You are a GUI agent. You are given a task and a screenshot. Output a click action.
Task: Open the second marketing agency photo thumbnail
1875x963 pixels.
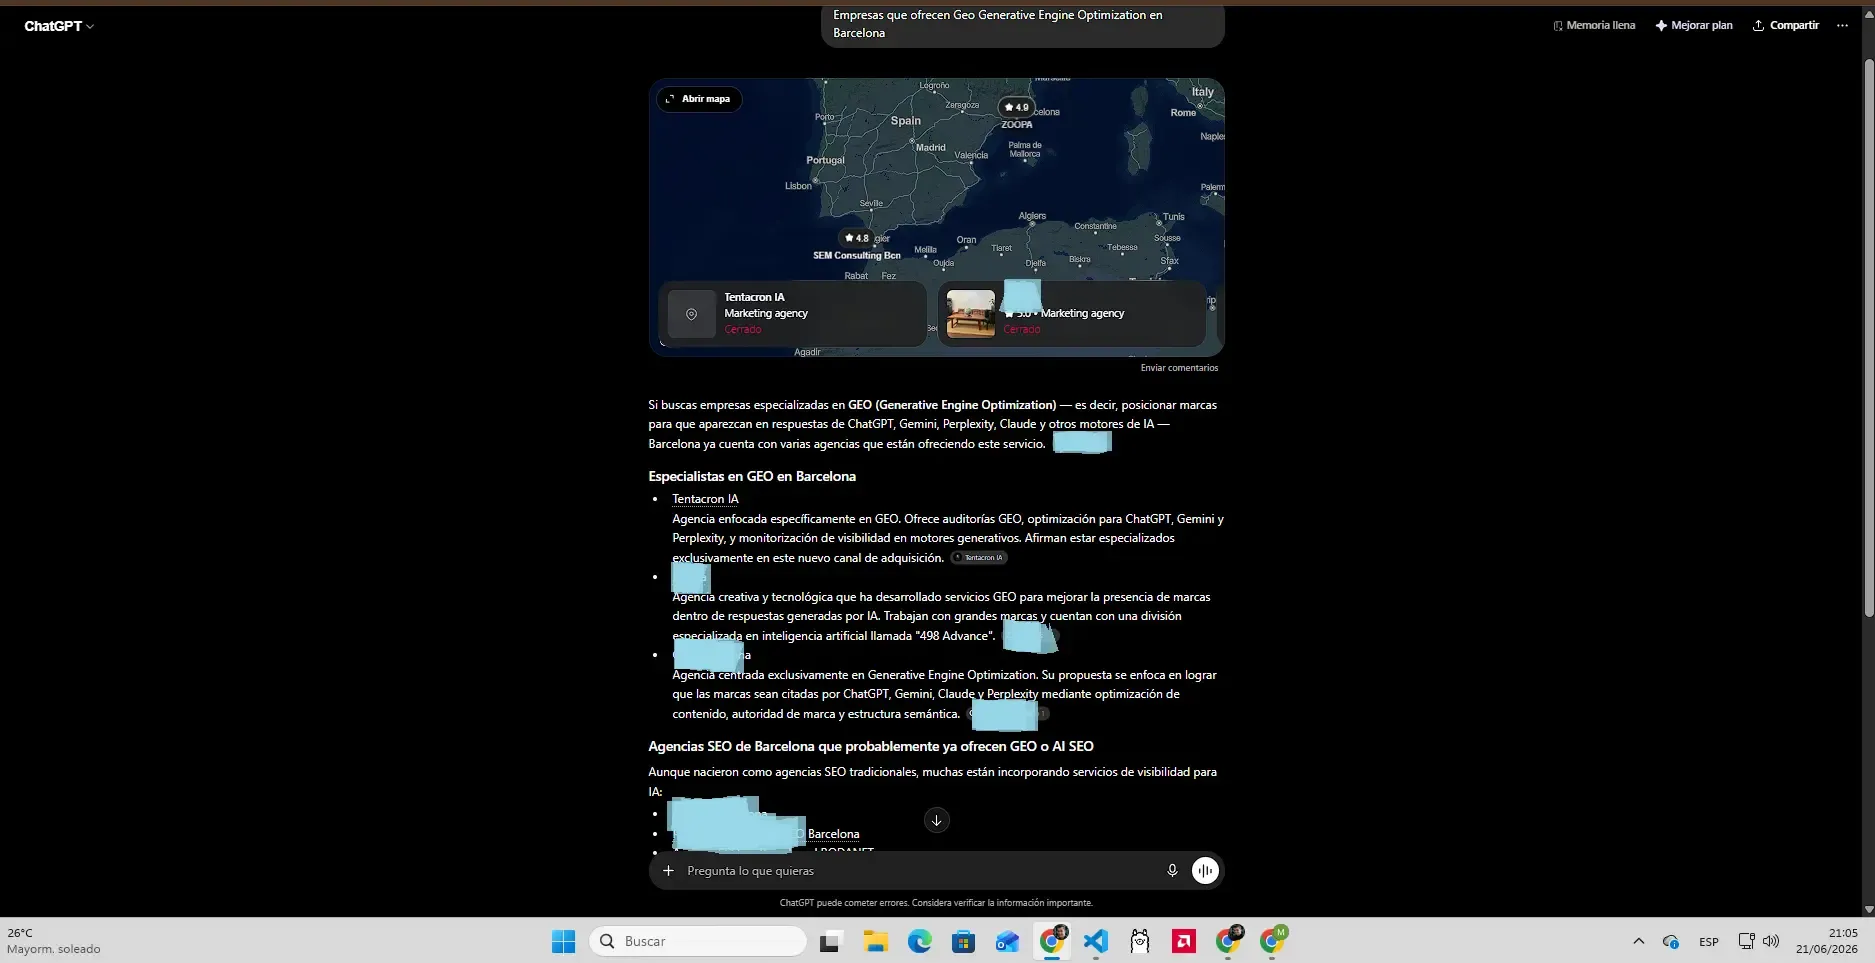tap(970, 314)
